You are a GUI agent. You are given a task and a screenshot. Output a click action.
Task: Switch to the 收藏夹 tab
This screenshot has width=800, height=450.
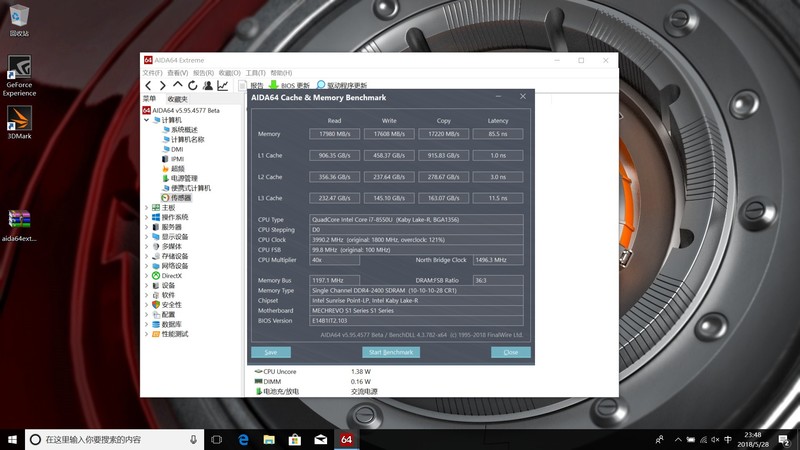tap(177, 99)
